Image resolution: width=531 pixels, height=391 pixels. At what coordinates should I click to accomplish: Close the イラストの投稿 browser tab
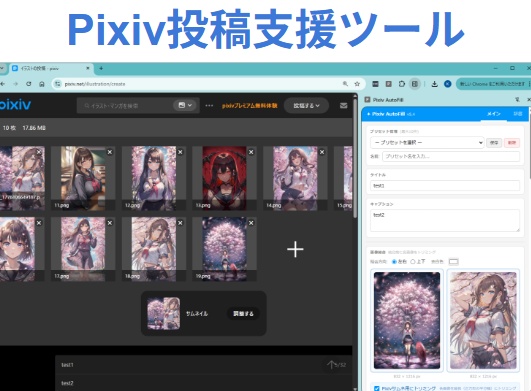coord(88,68)
